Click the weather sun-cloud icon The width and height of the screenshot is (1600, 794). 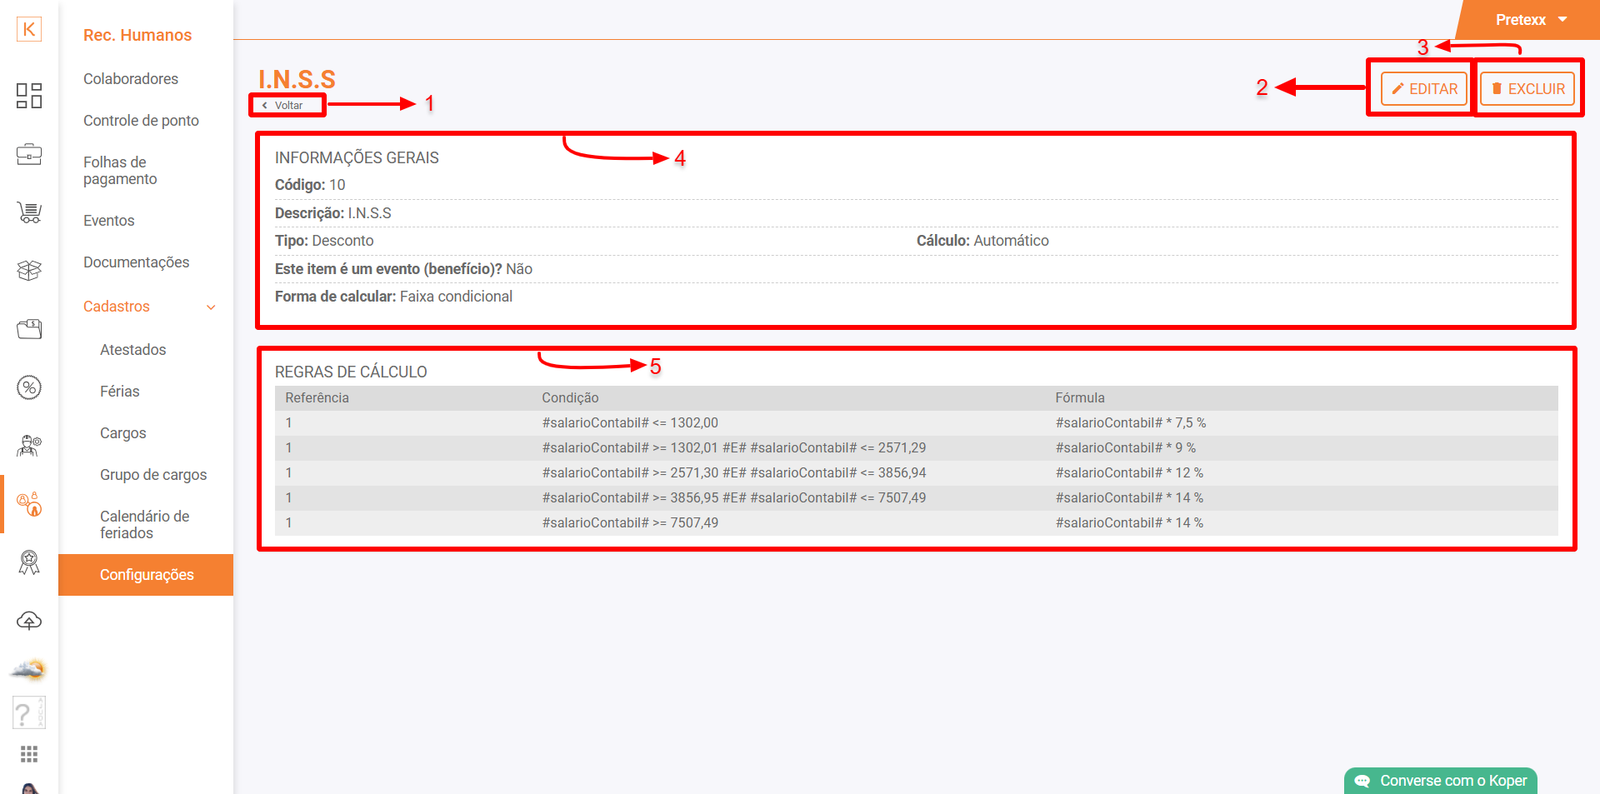point(29,669)
